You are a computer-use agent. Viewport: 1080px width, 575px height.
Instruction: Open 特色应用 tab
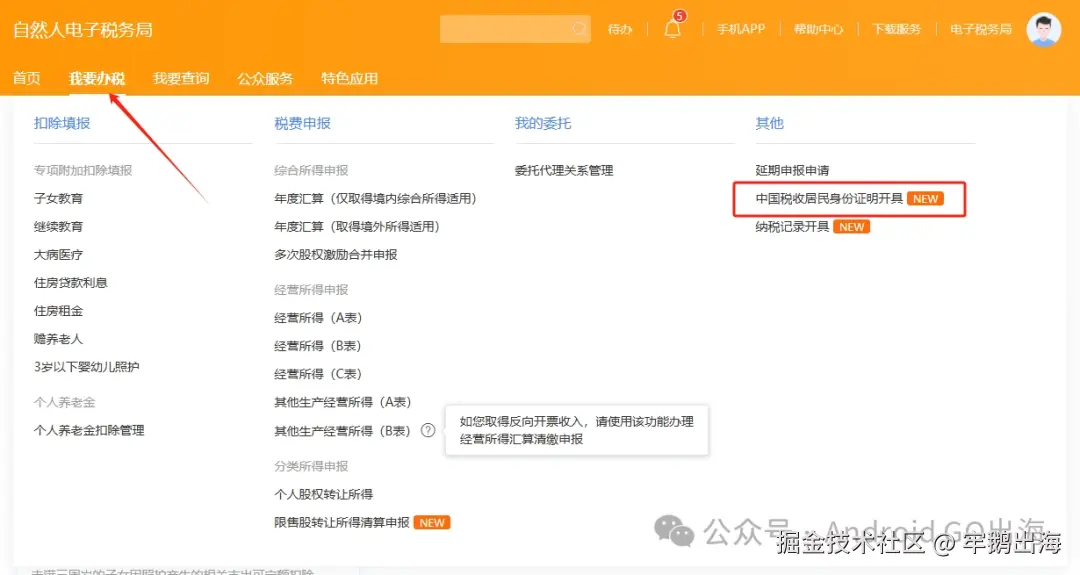pos(349,79)
